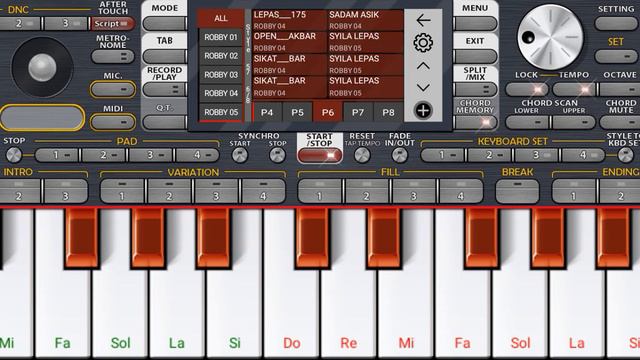This screenshot has height=360, width=640.
Task: Click the SETTING button
Action: [616, 23]
